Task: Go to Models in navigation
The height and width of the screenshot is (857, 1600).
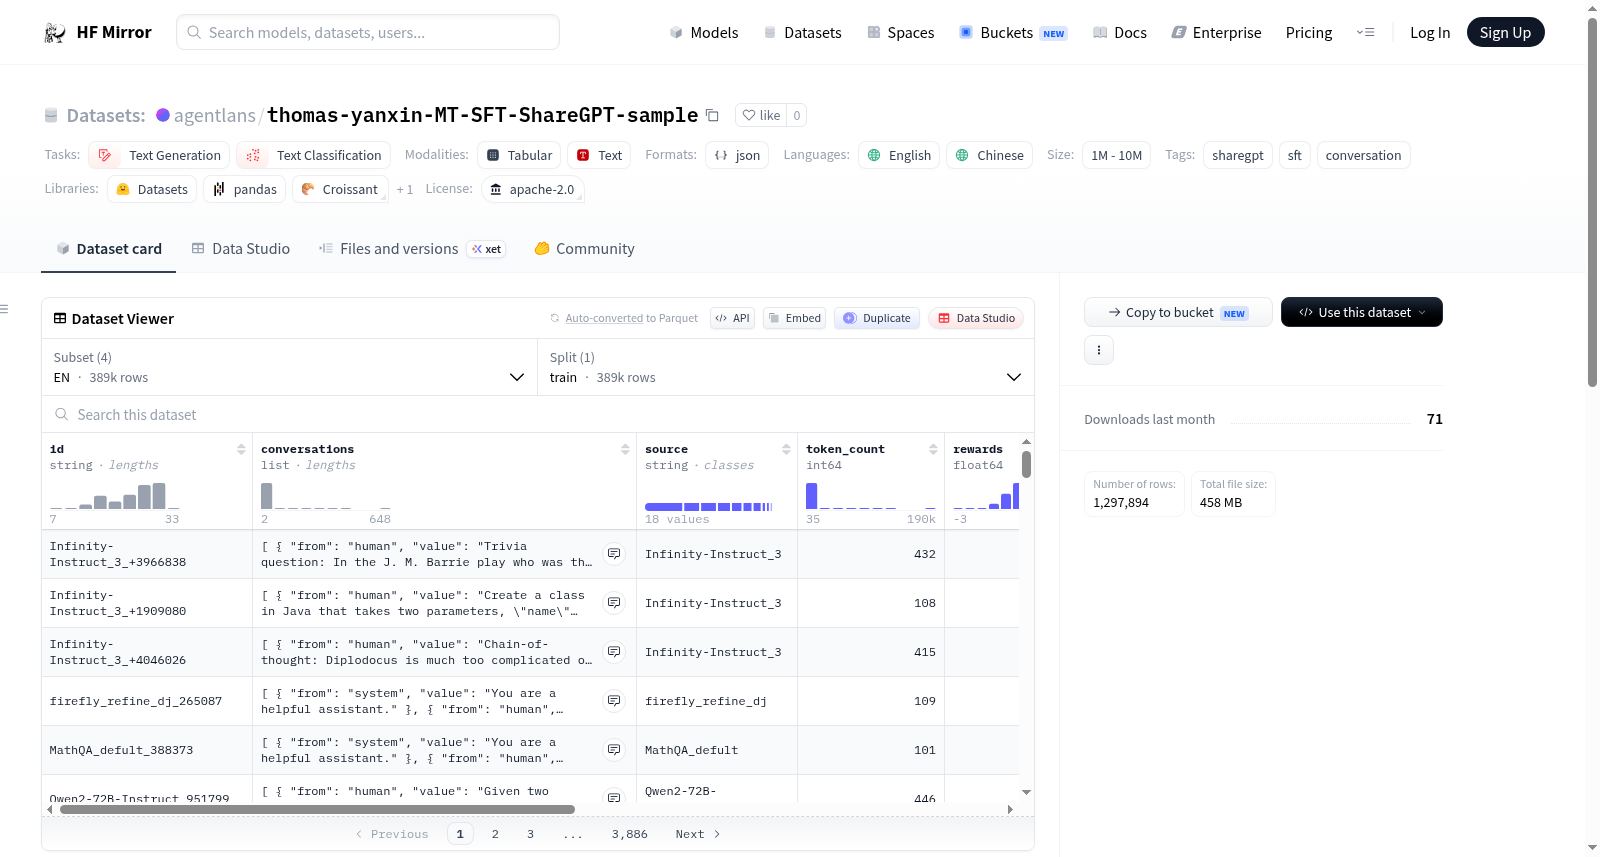Action: (x=703, y=33)
